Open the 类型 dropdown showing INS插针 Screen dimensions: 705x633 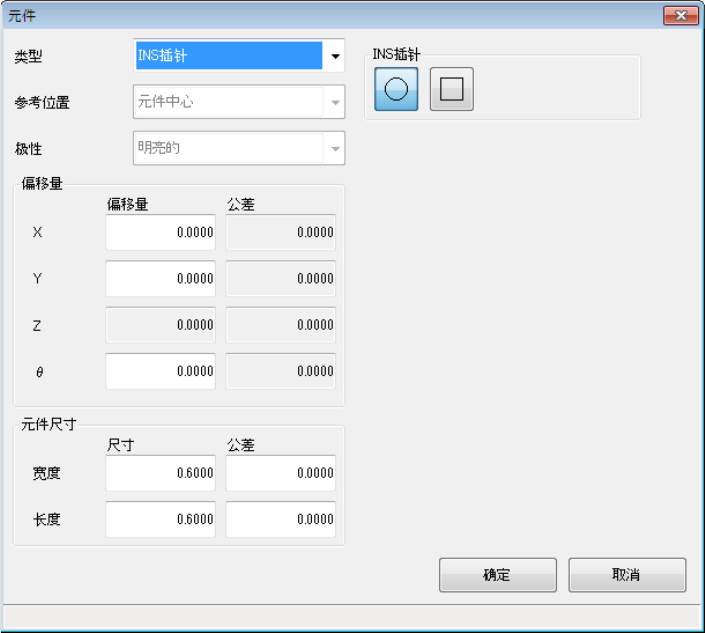coord(239,56)
